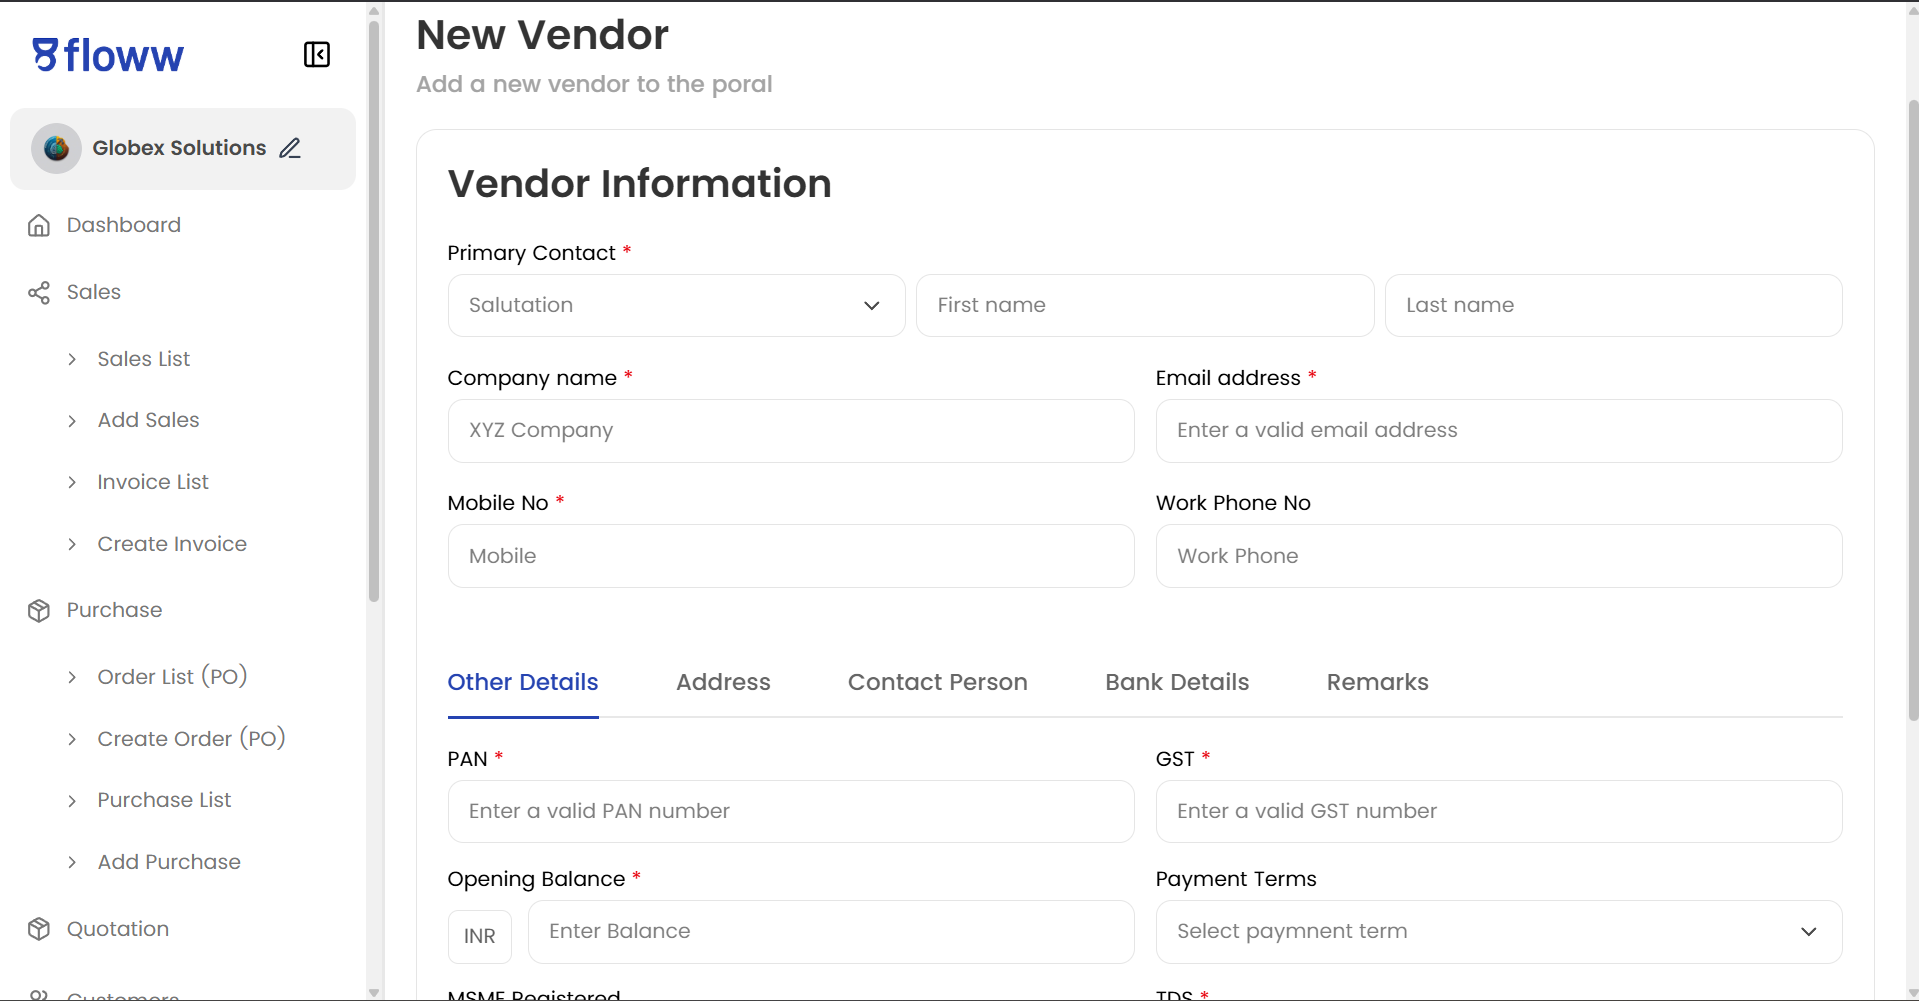Viewport: 1919px width, 1001px height.
Task: Click the edit pencil next to Globex Solutions
Action: [x=290, y=148]
